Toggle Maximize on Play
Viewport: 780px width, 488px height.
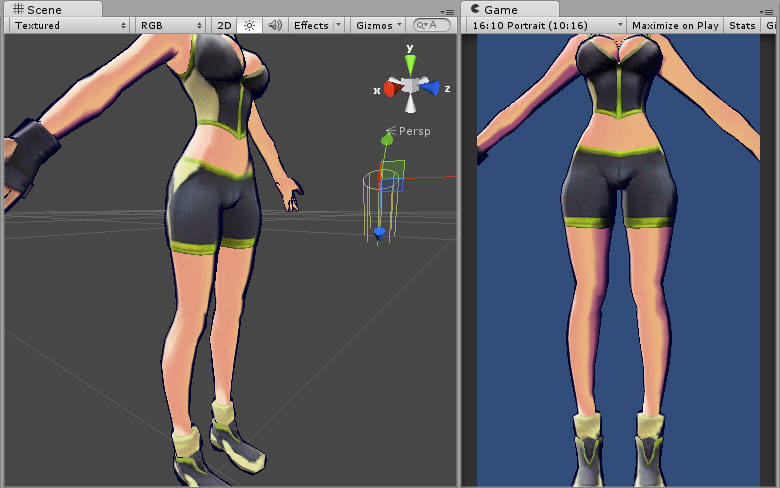[675, 25]
